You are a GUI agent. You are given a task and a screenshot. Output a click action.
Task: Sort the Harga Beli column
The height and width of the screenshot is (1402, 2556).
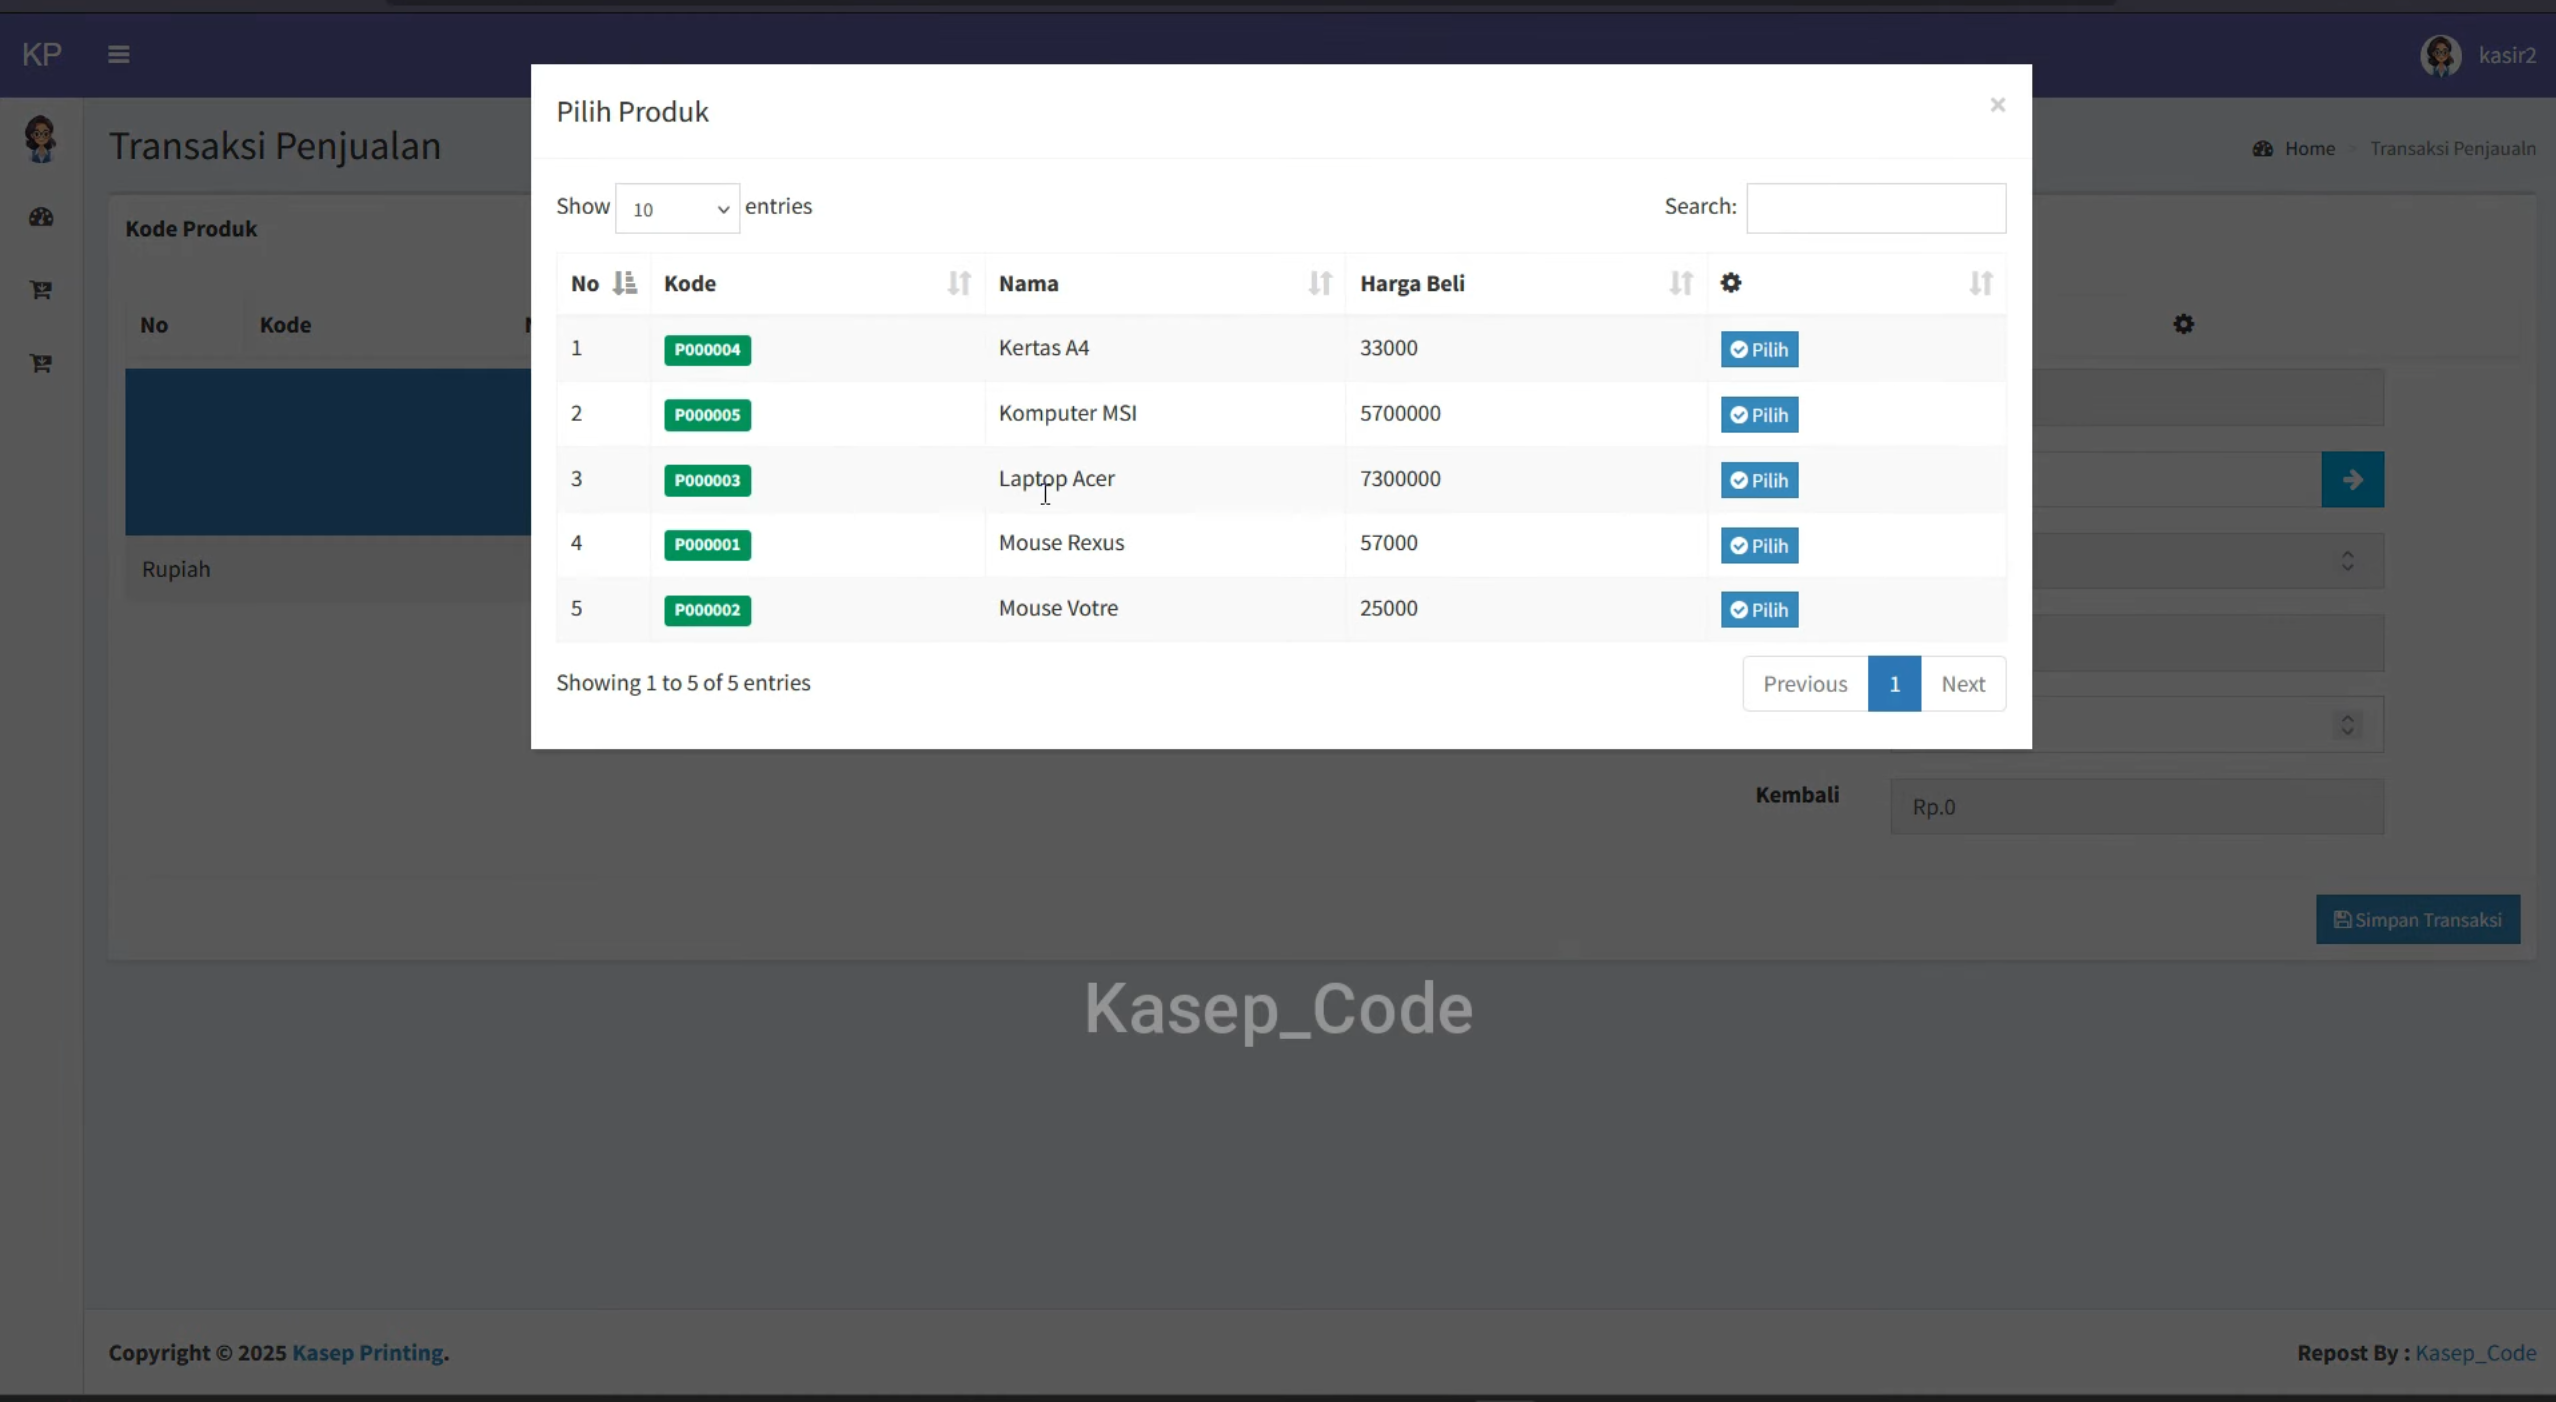[x=1681, y=283]
